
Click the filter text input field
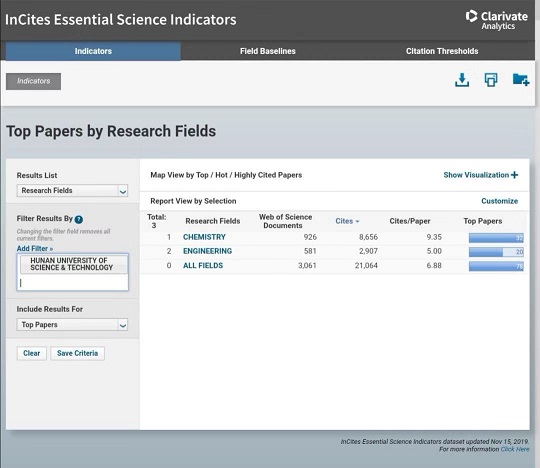click(x=72, y=283)
